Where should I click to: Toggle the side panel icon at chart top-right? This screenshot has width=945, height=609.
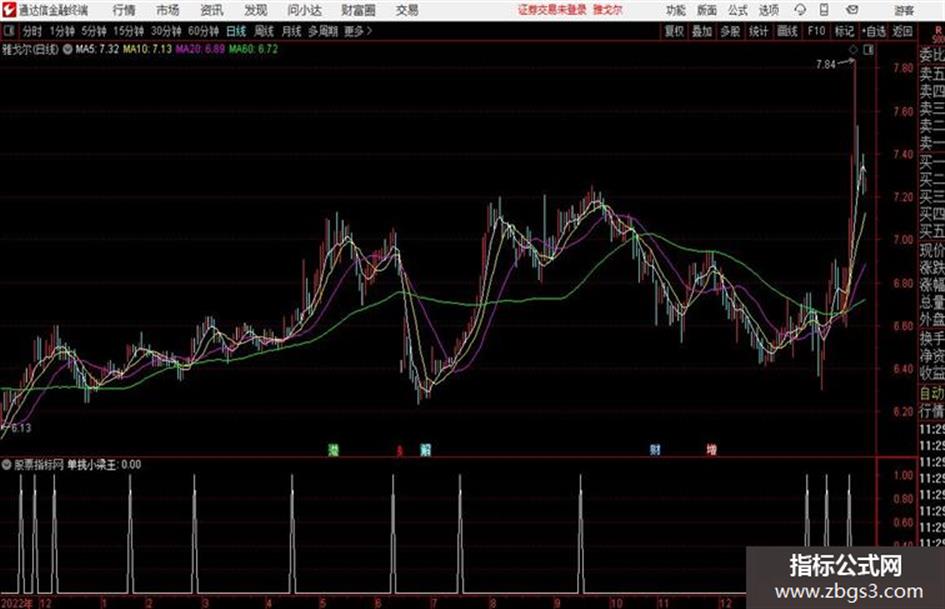tap(868, 50)
